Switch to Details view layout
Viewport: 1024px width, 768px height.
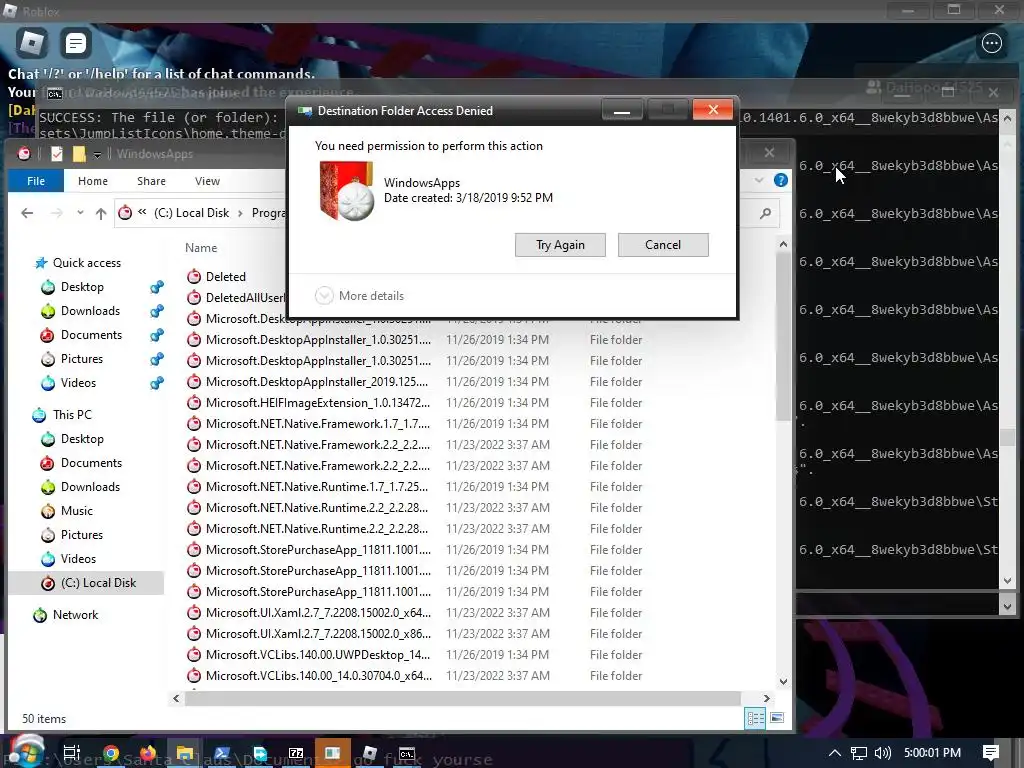[x=756, y=718]
